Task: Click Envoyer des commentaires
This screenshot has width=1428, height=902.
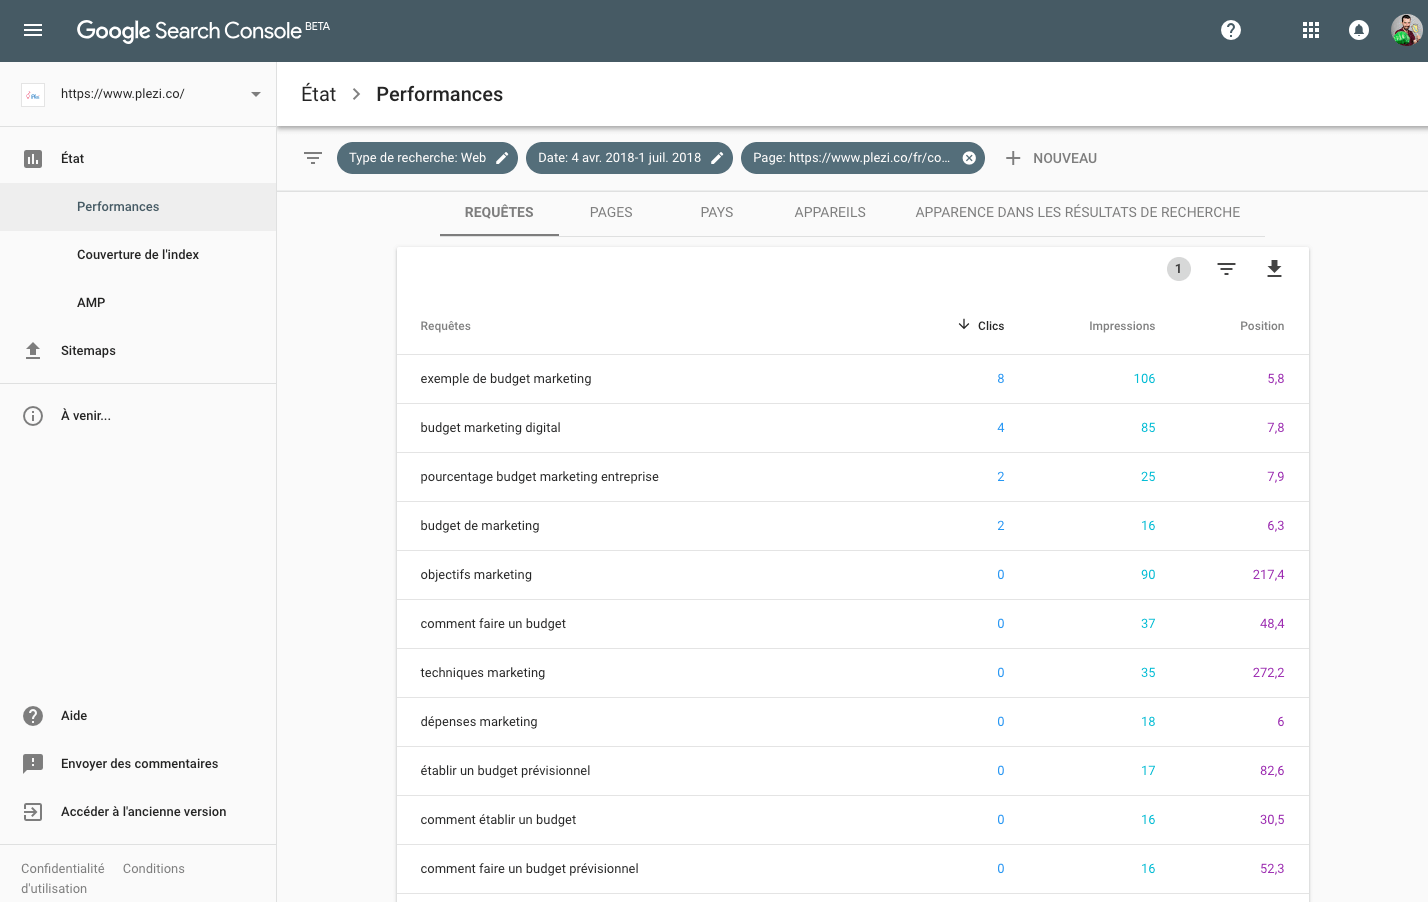Action: [139, 764]
